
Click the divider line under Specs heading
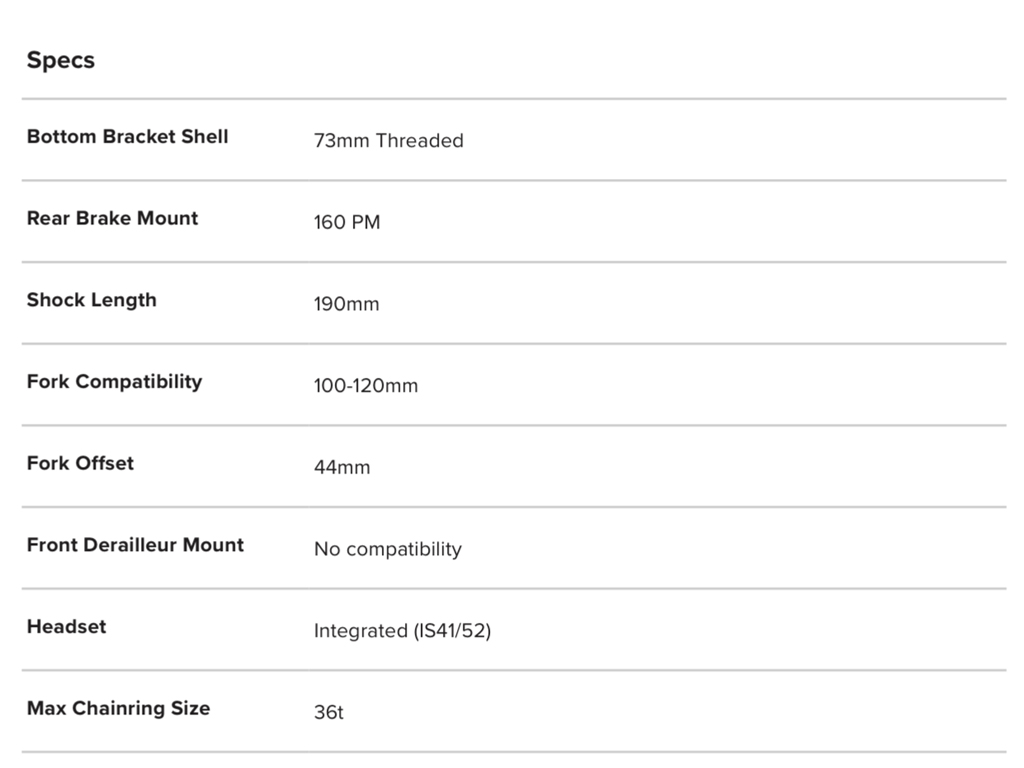(x=514, y=99)
